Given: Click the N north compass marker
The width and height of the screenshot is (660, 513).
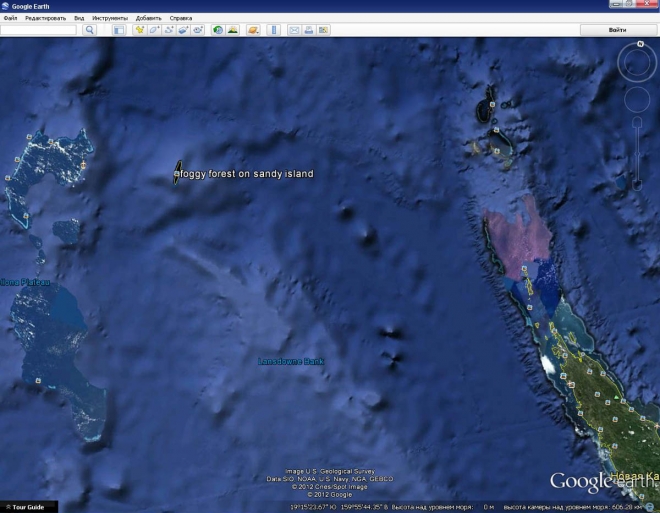Looking at the screenshot, I should pos(640,44).
